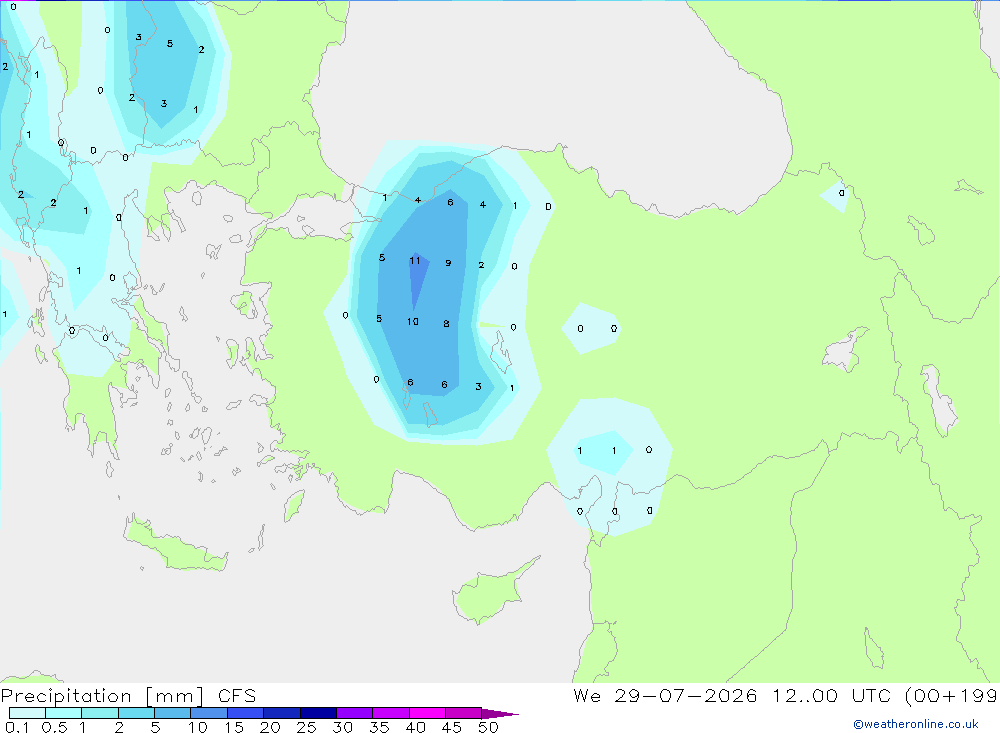Click the 0.1–0.5 mm legend color swatch
The image size is (1000, 733).
point(27,713)
